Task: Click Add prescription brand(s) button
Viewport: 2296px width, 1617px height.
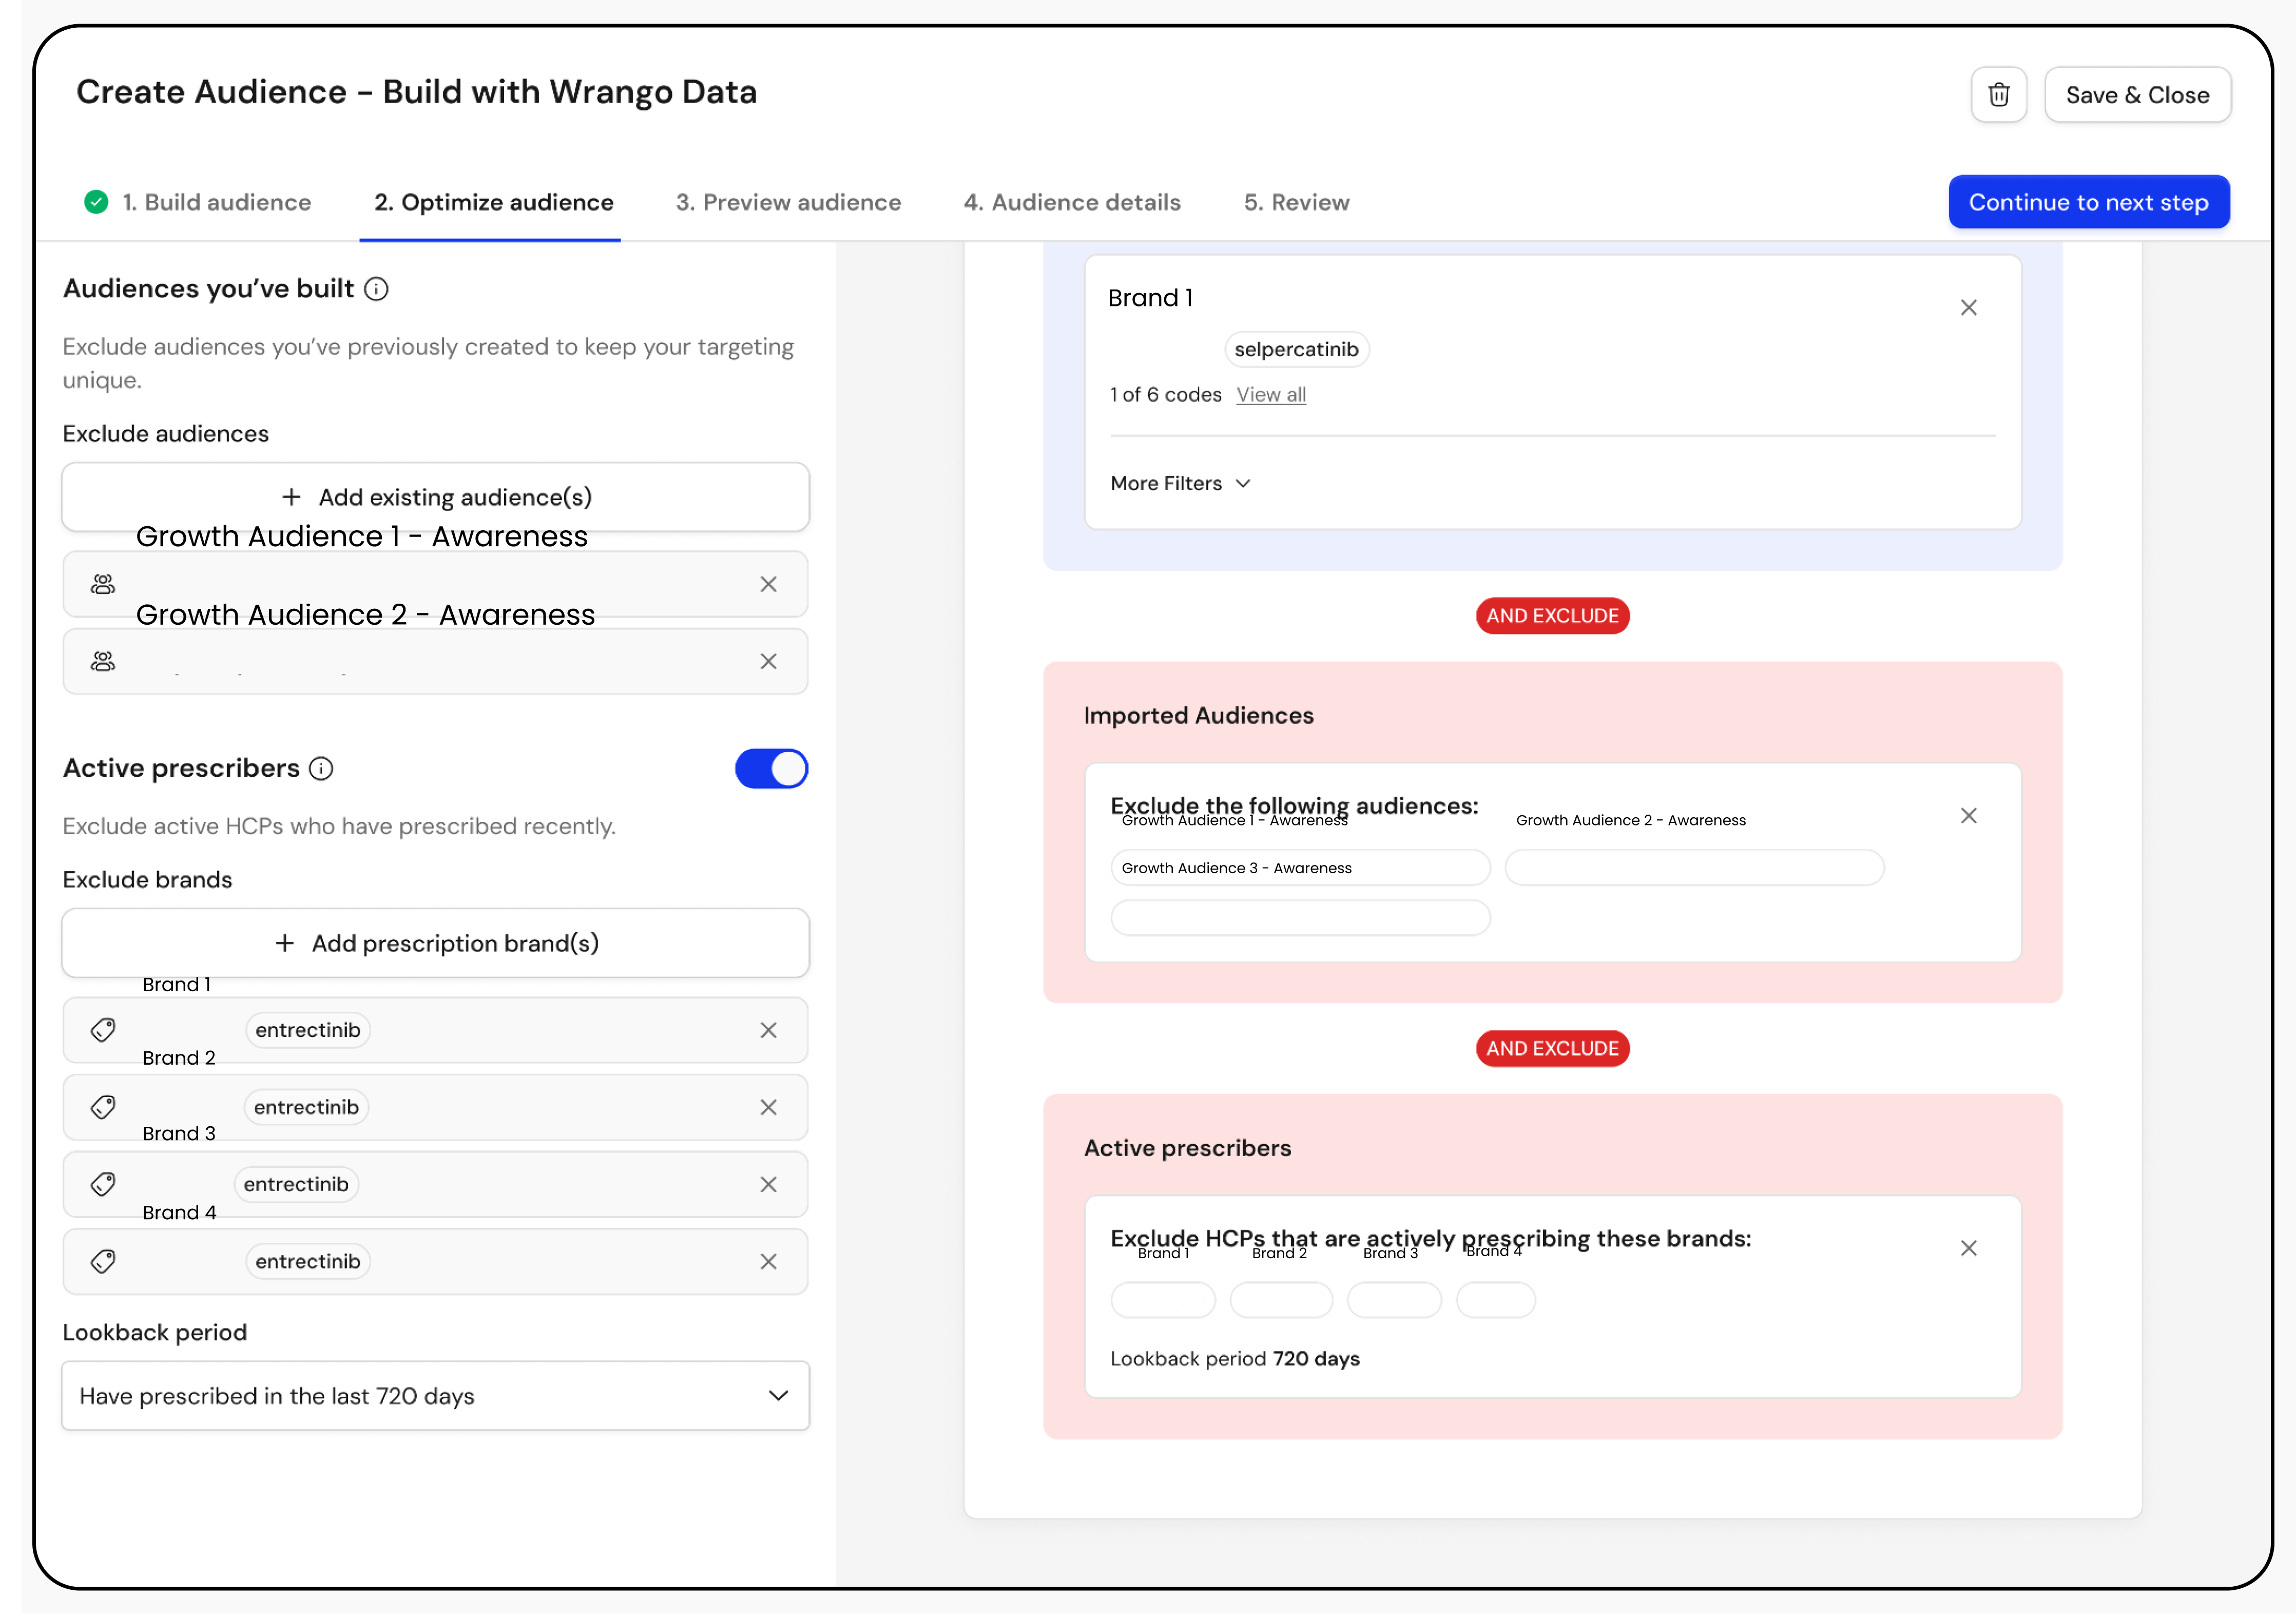Action: 435,943
